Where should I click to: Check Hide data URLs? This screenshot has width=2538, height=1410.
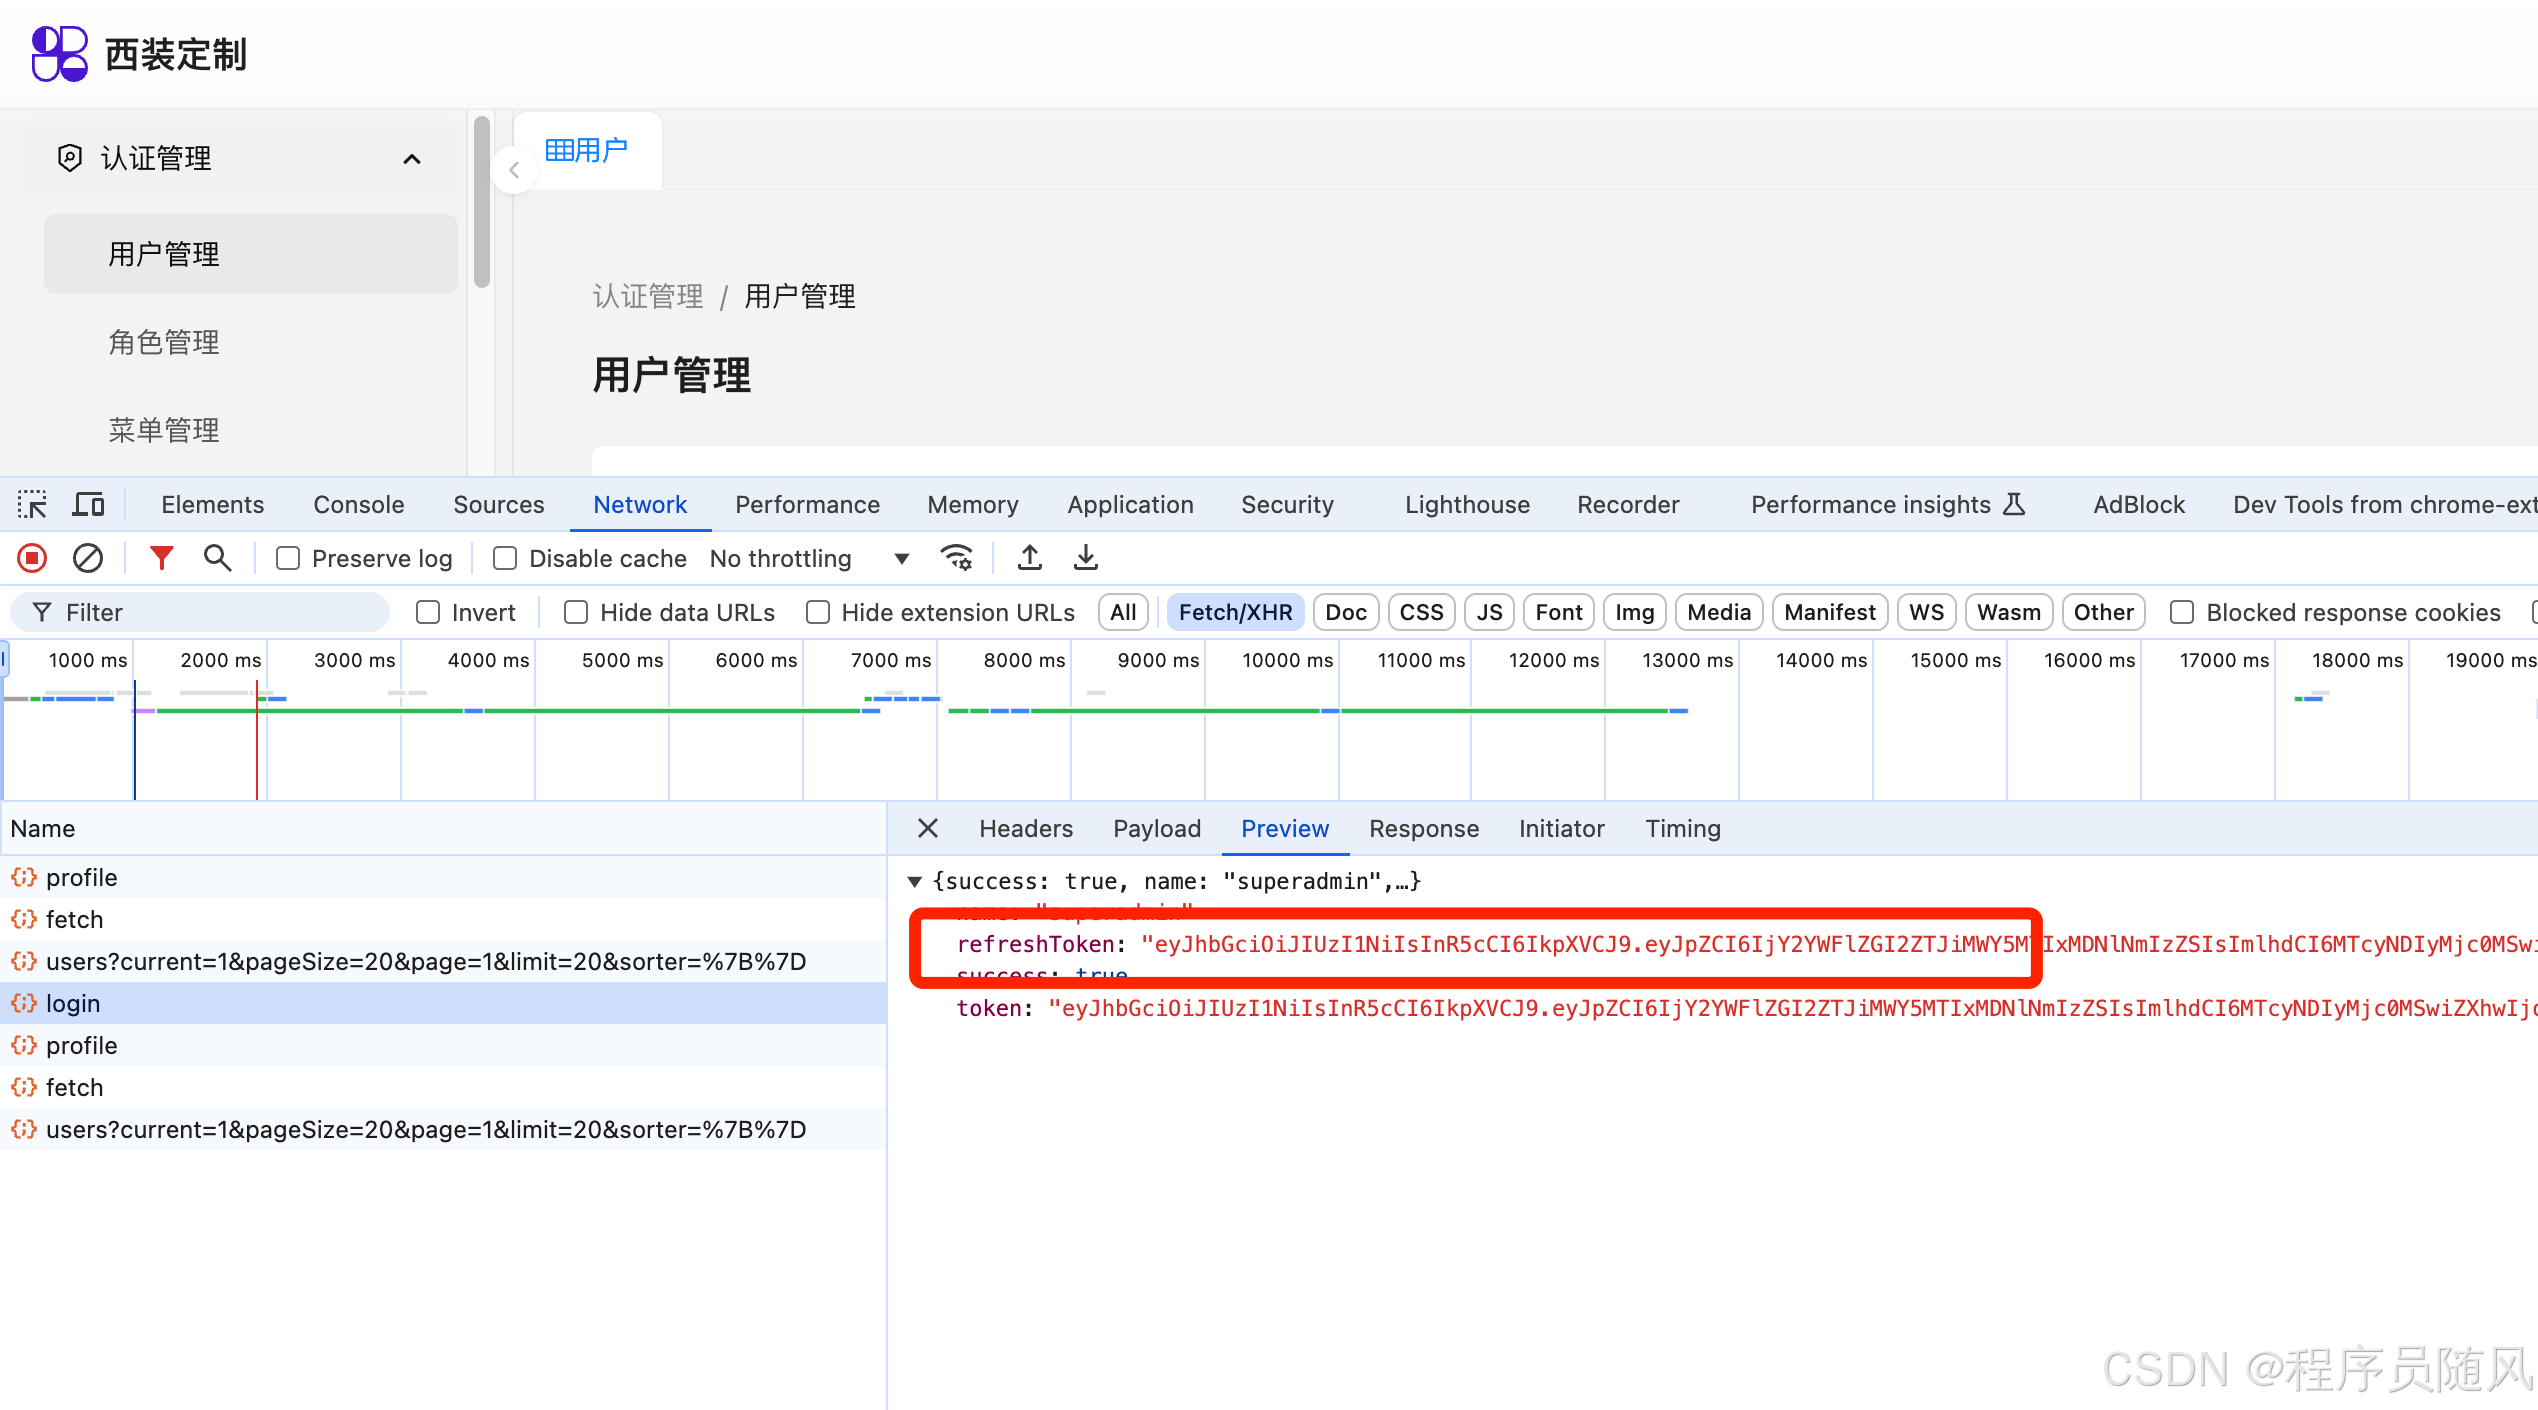pyautogui.click(x=576, y=612)
